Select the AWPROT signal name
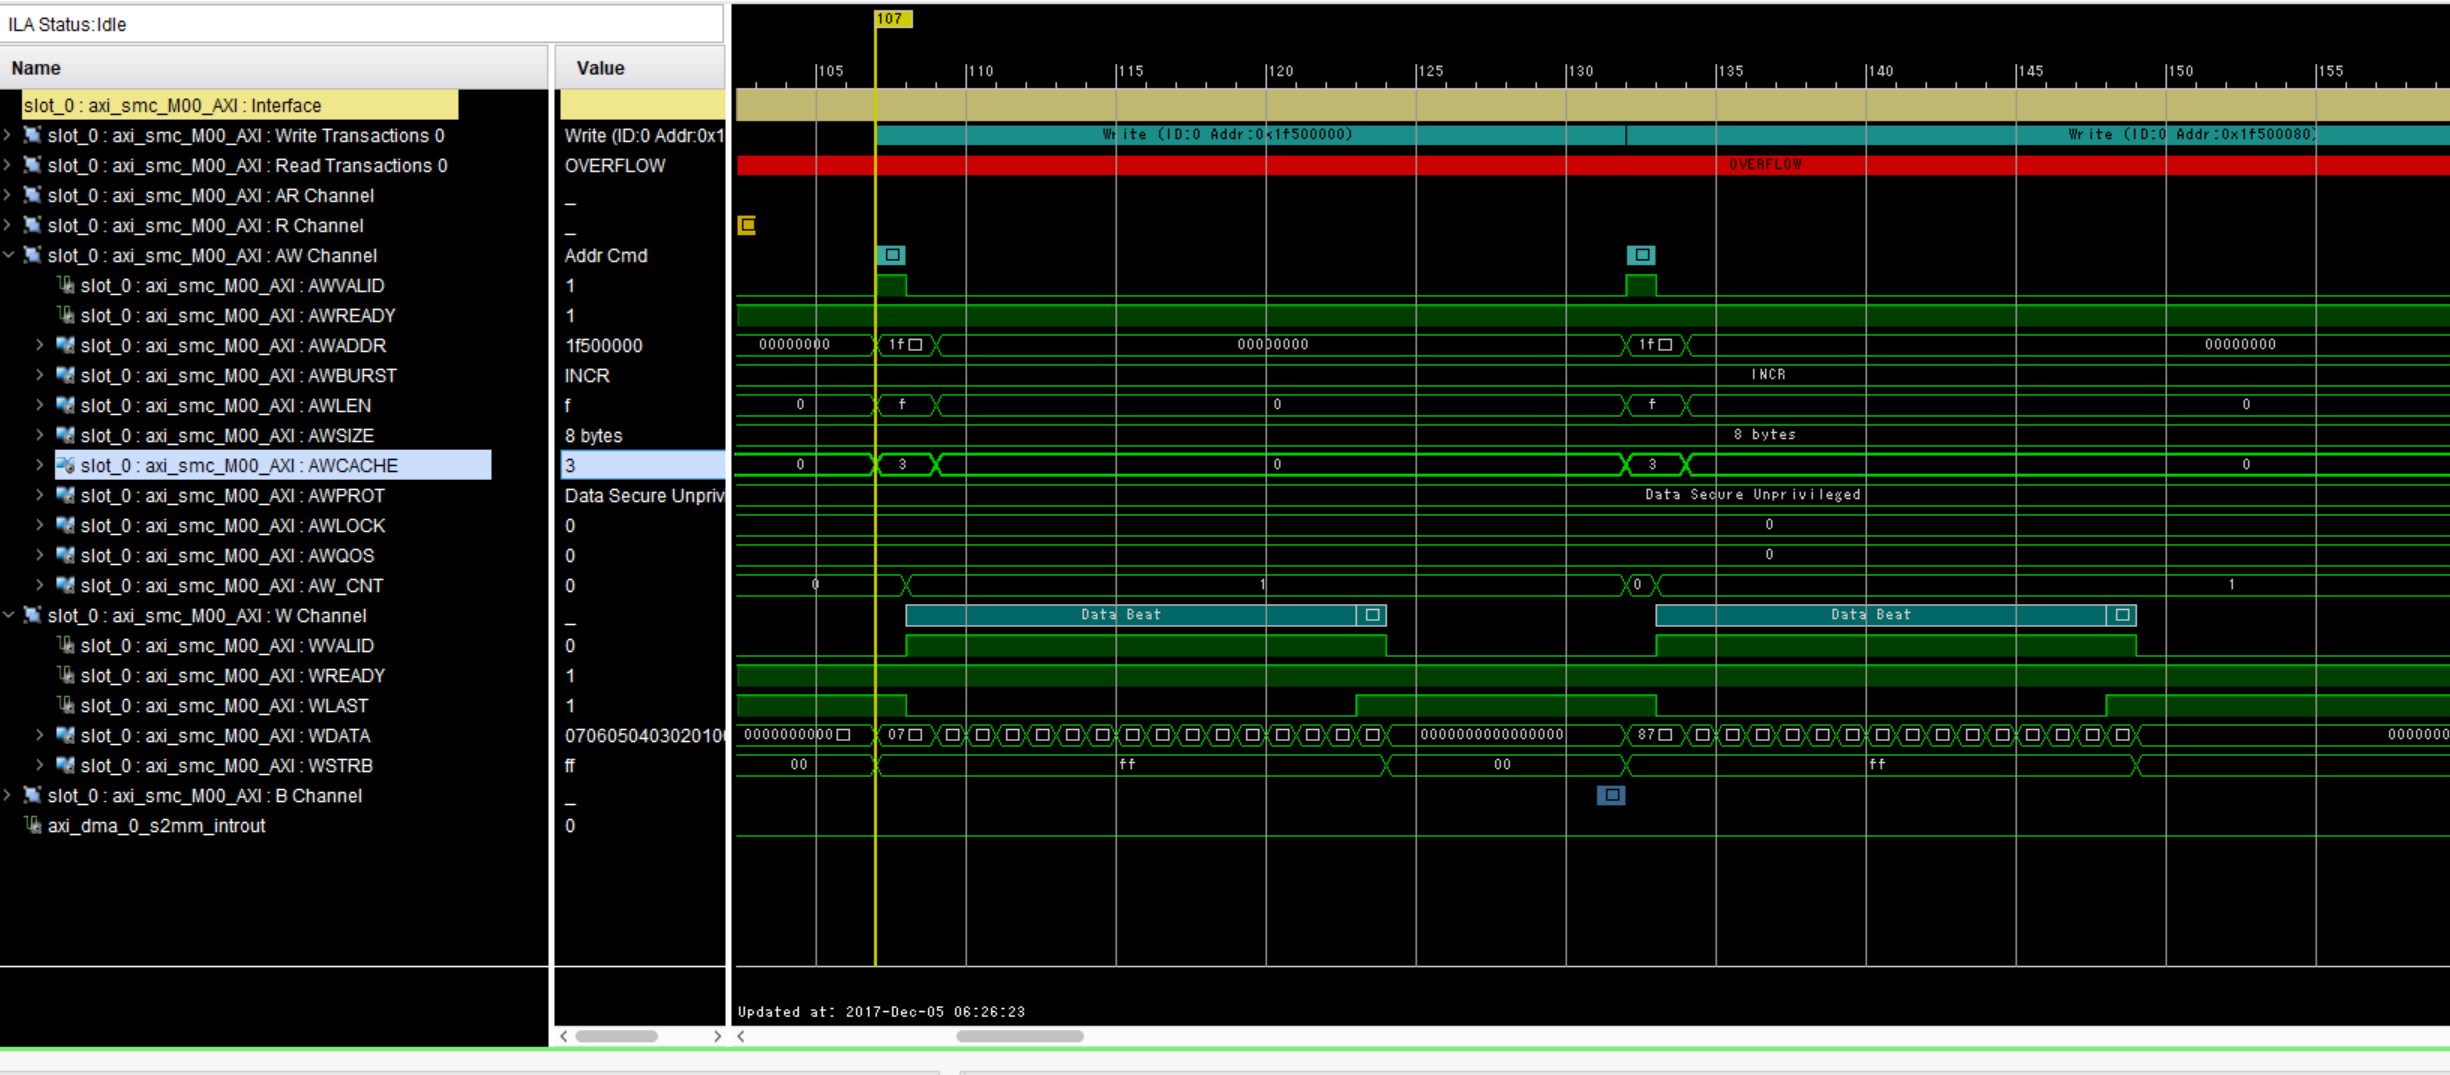This screenshot has width=2450, height=1075. click(232, 495)
